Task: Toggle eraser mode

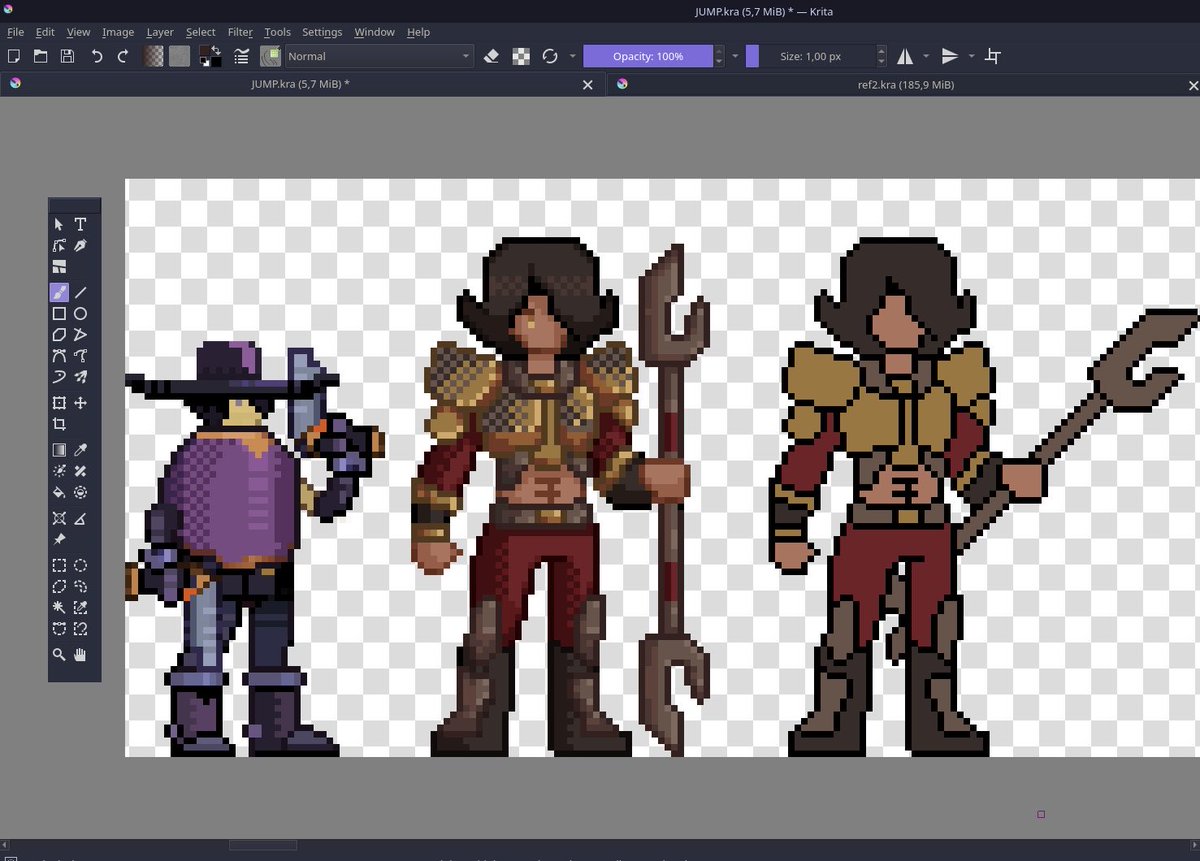Action: pos(491,56)
